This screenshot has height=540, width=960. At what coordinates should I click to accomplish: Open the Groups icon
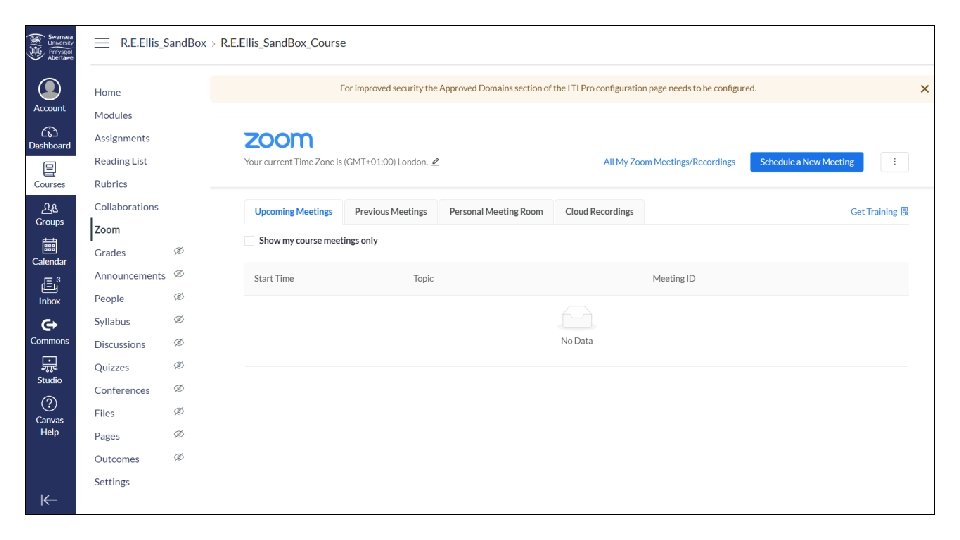tap(50, 208)
